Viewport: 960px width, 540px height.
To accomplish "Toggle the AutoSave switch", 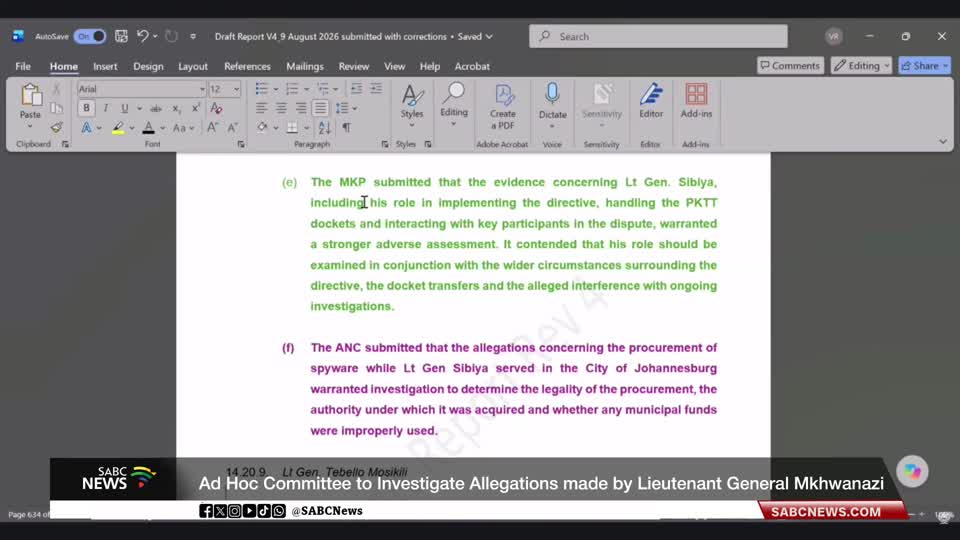I will click(90, 37).
